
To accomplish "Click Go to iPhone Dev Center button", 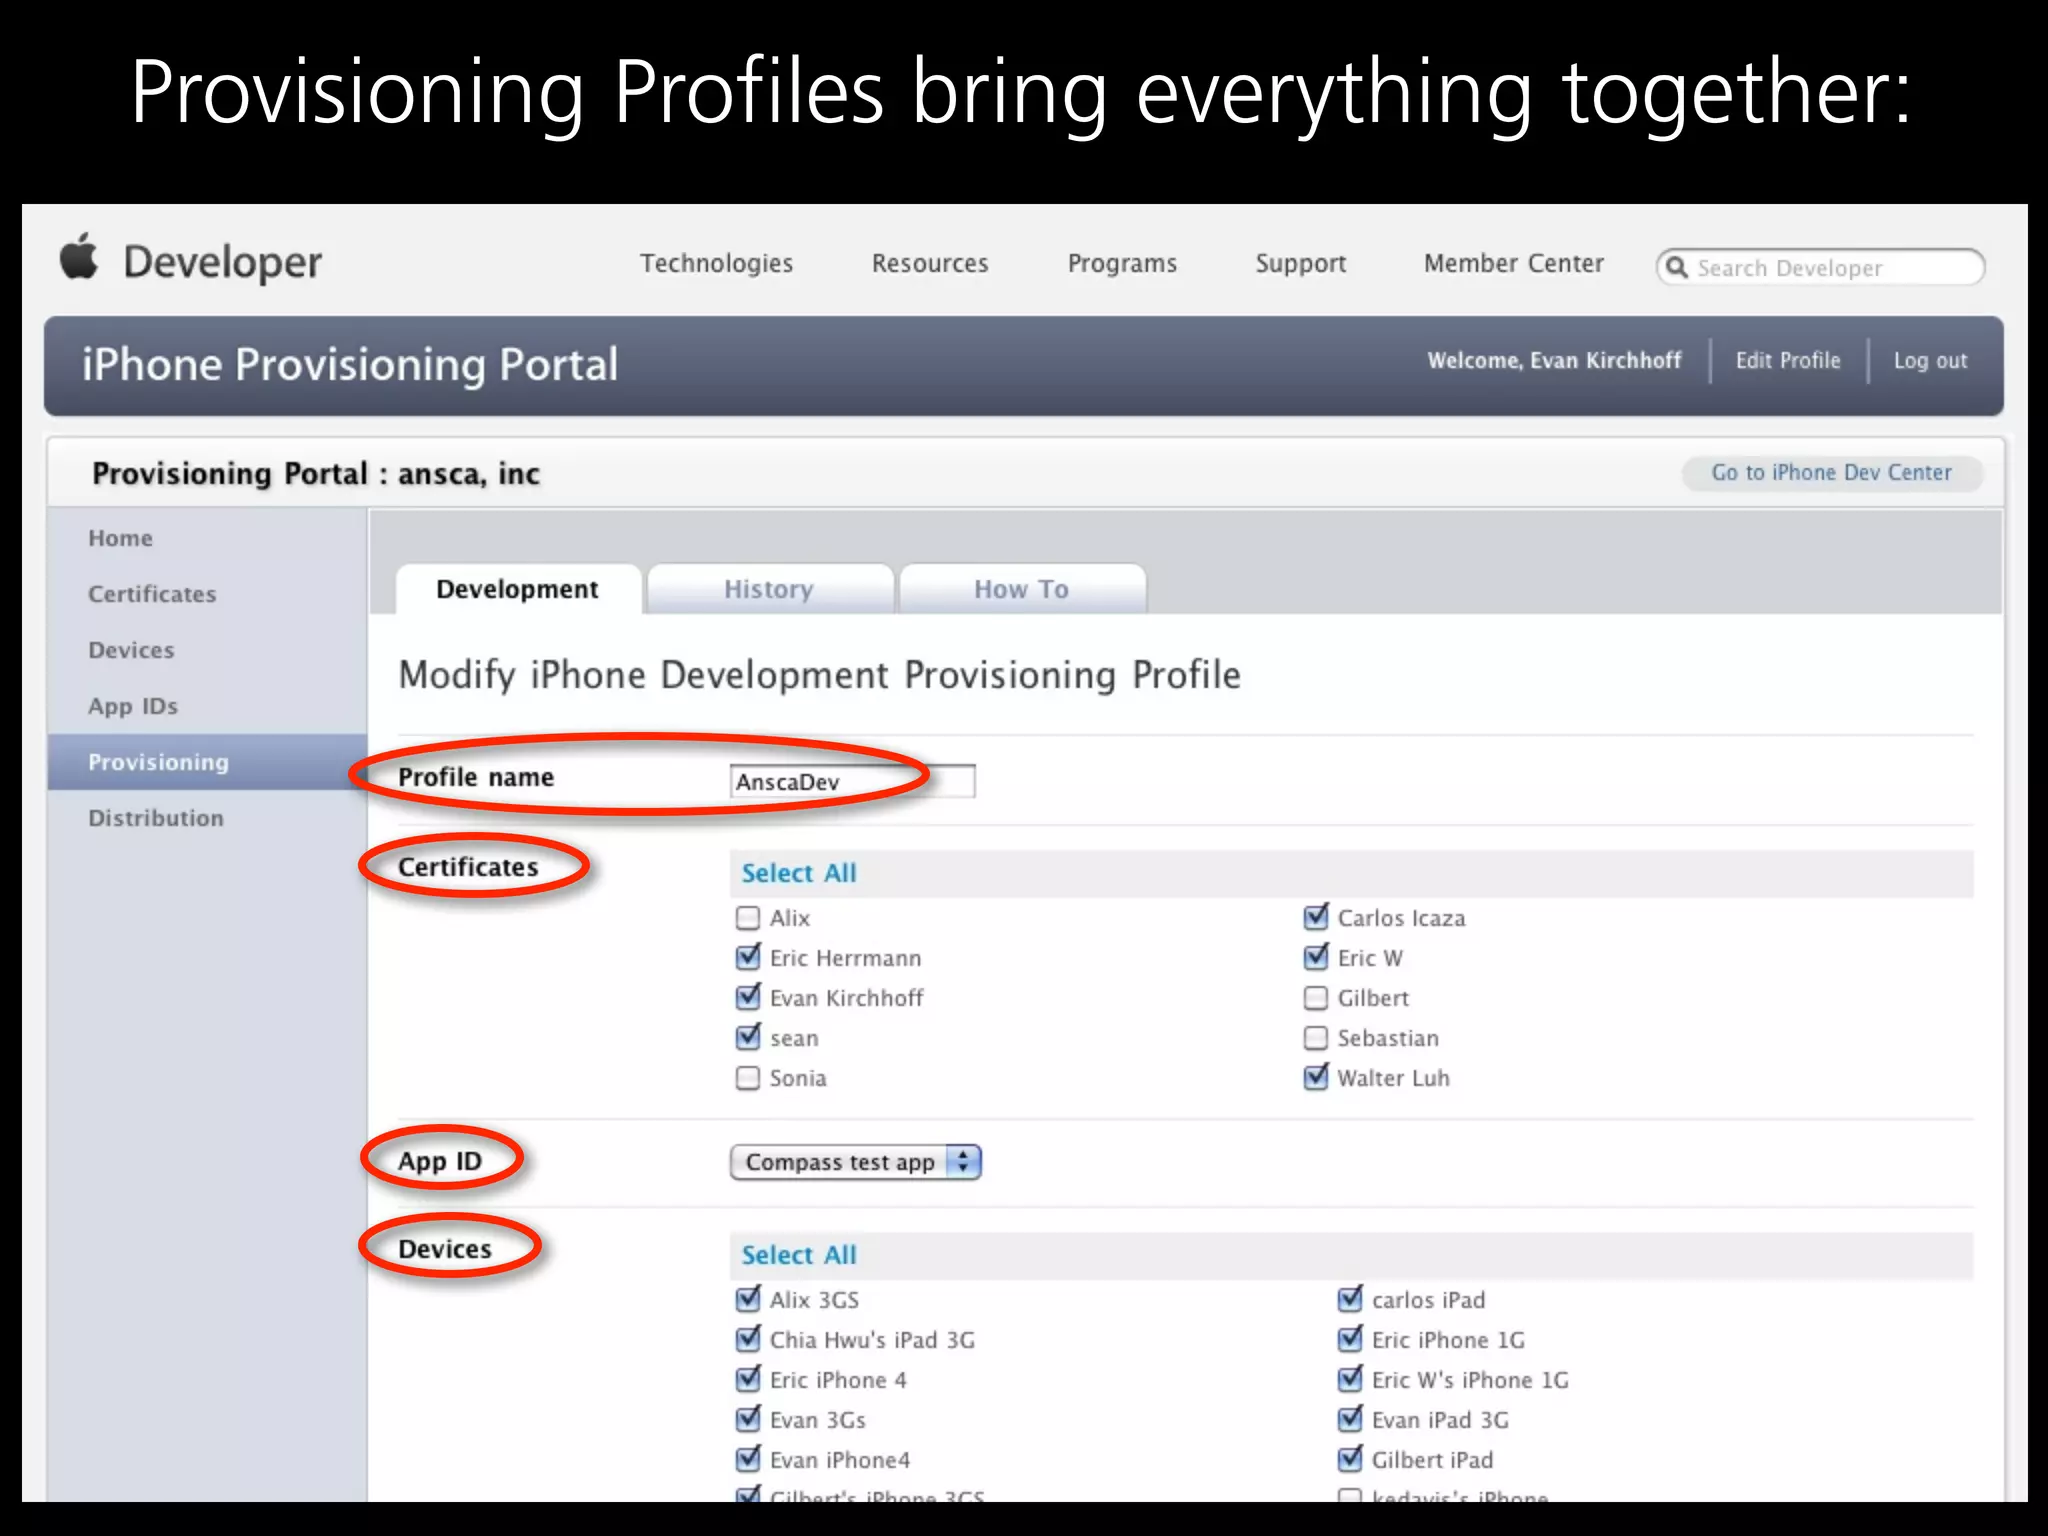I will tap(1831, 472).
